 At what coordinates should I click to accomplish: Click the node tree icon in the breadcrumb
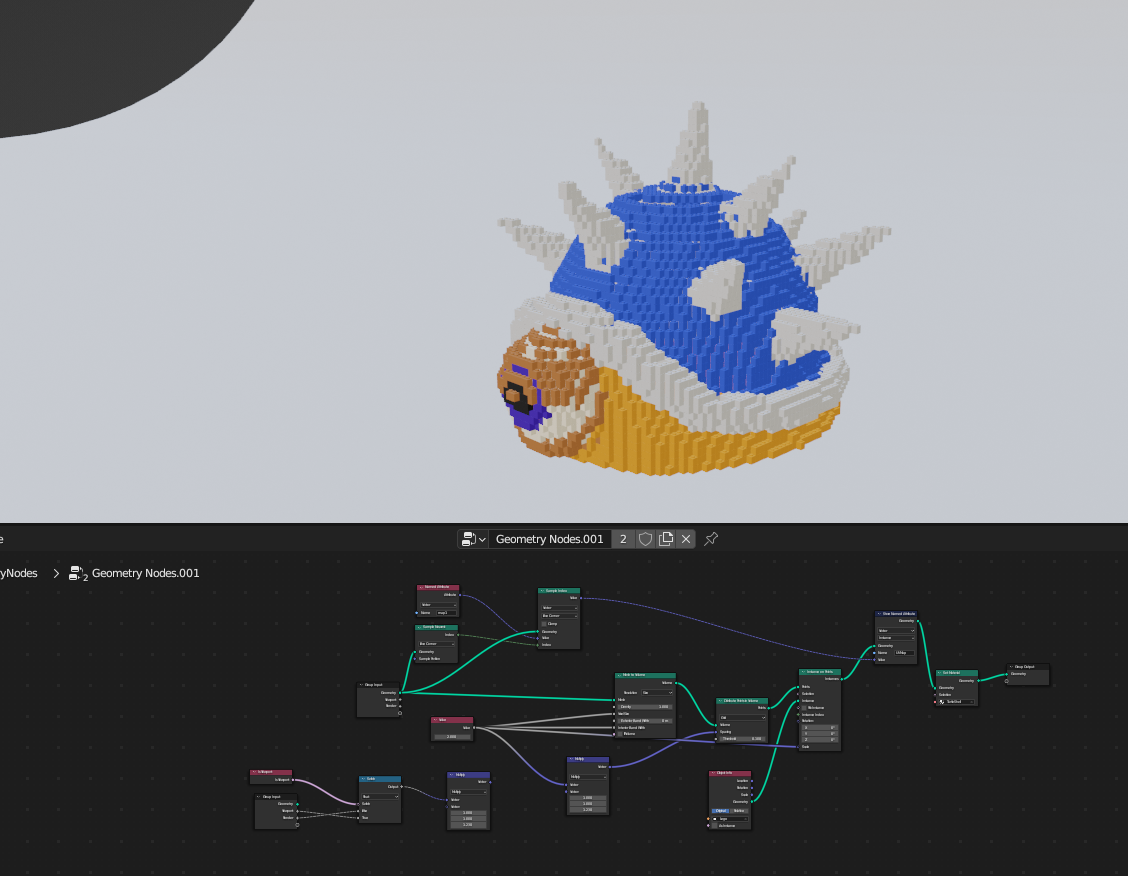click(77, 573)
